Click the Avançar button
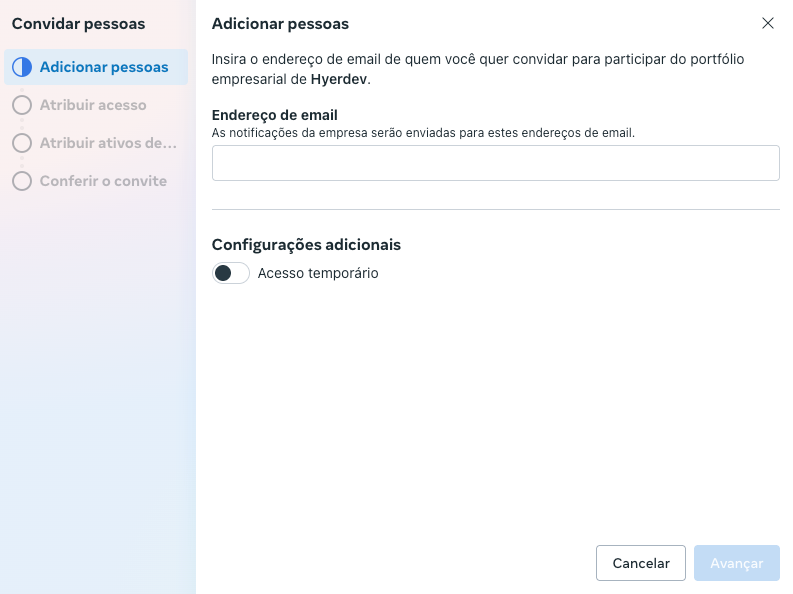This screenshot has height=594, width=793. (x=737, y=563)
